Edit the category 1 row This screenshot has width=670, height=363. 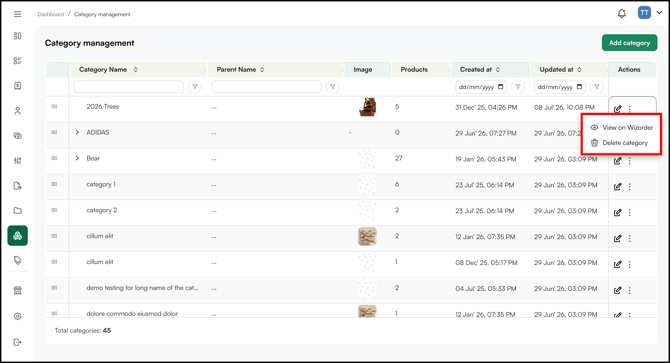click(617, 187)
